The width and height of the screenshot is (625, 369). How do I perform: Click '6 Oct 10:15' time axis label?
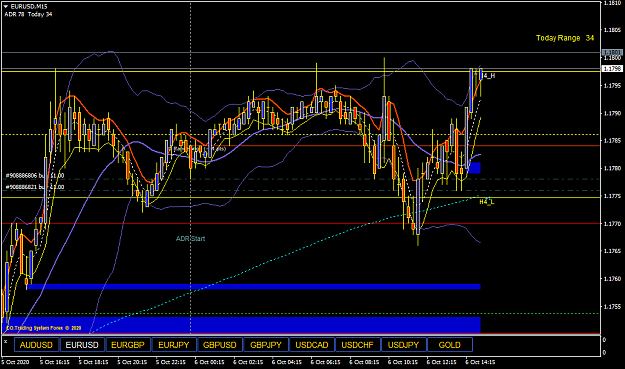[x=403, y=362]
